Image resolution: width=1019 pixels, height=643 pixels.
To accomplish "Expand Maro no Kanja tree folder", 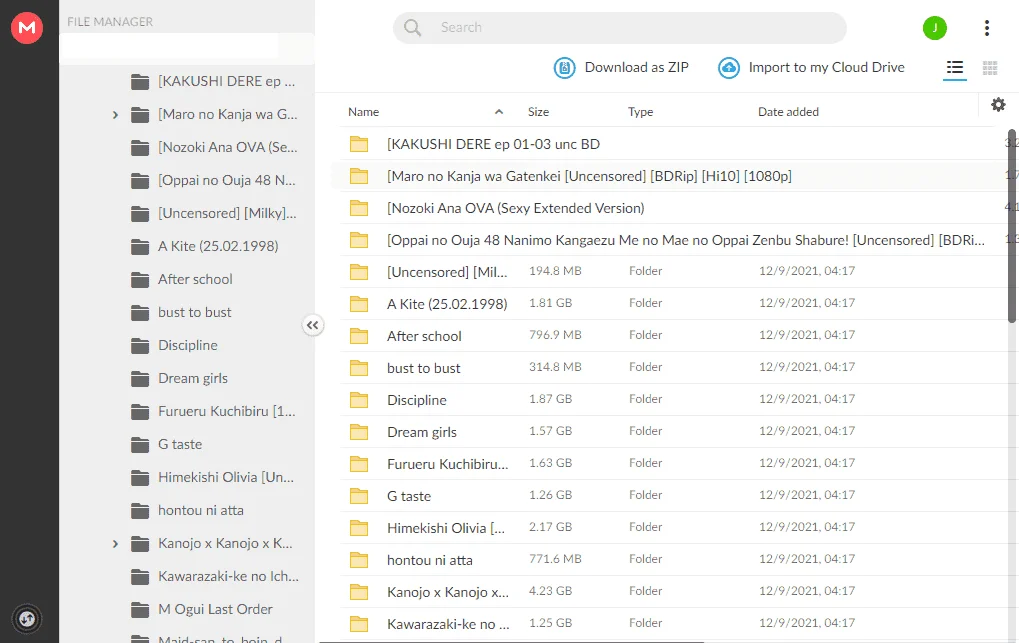I will 115,115.
